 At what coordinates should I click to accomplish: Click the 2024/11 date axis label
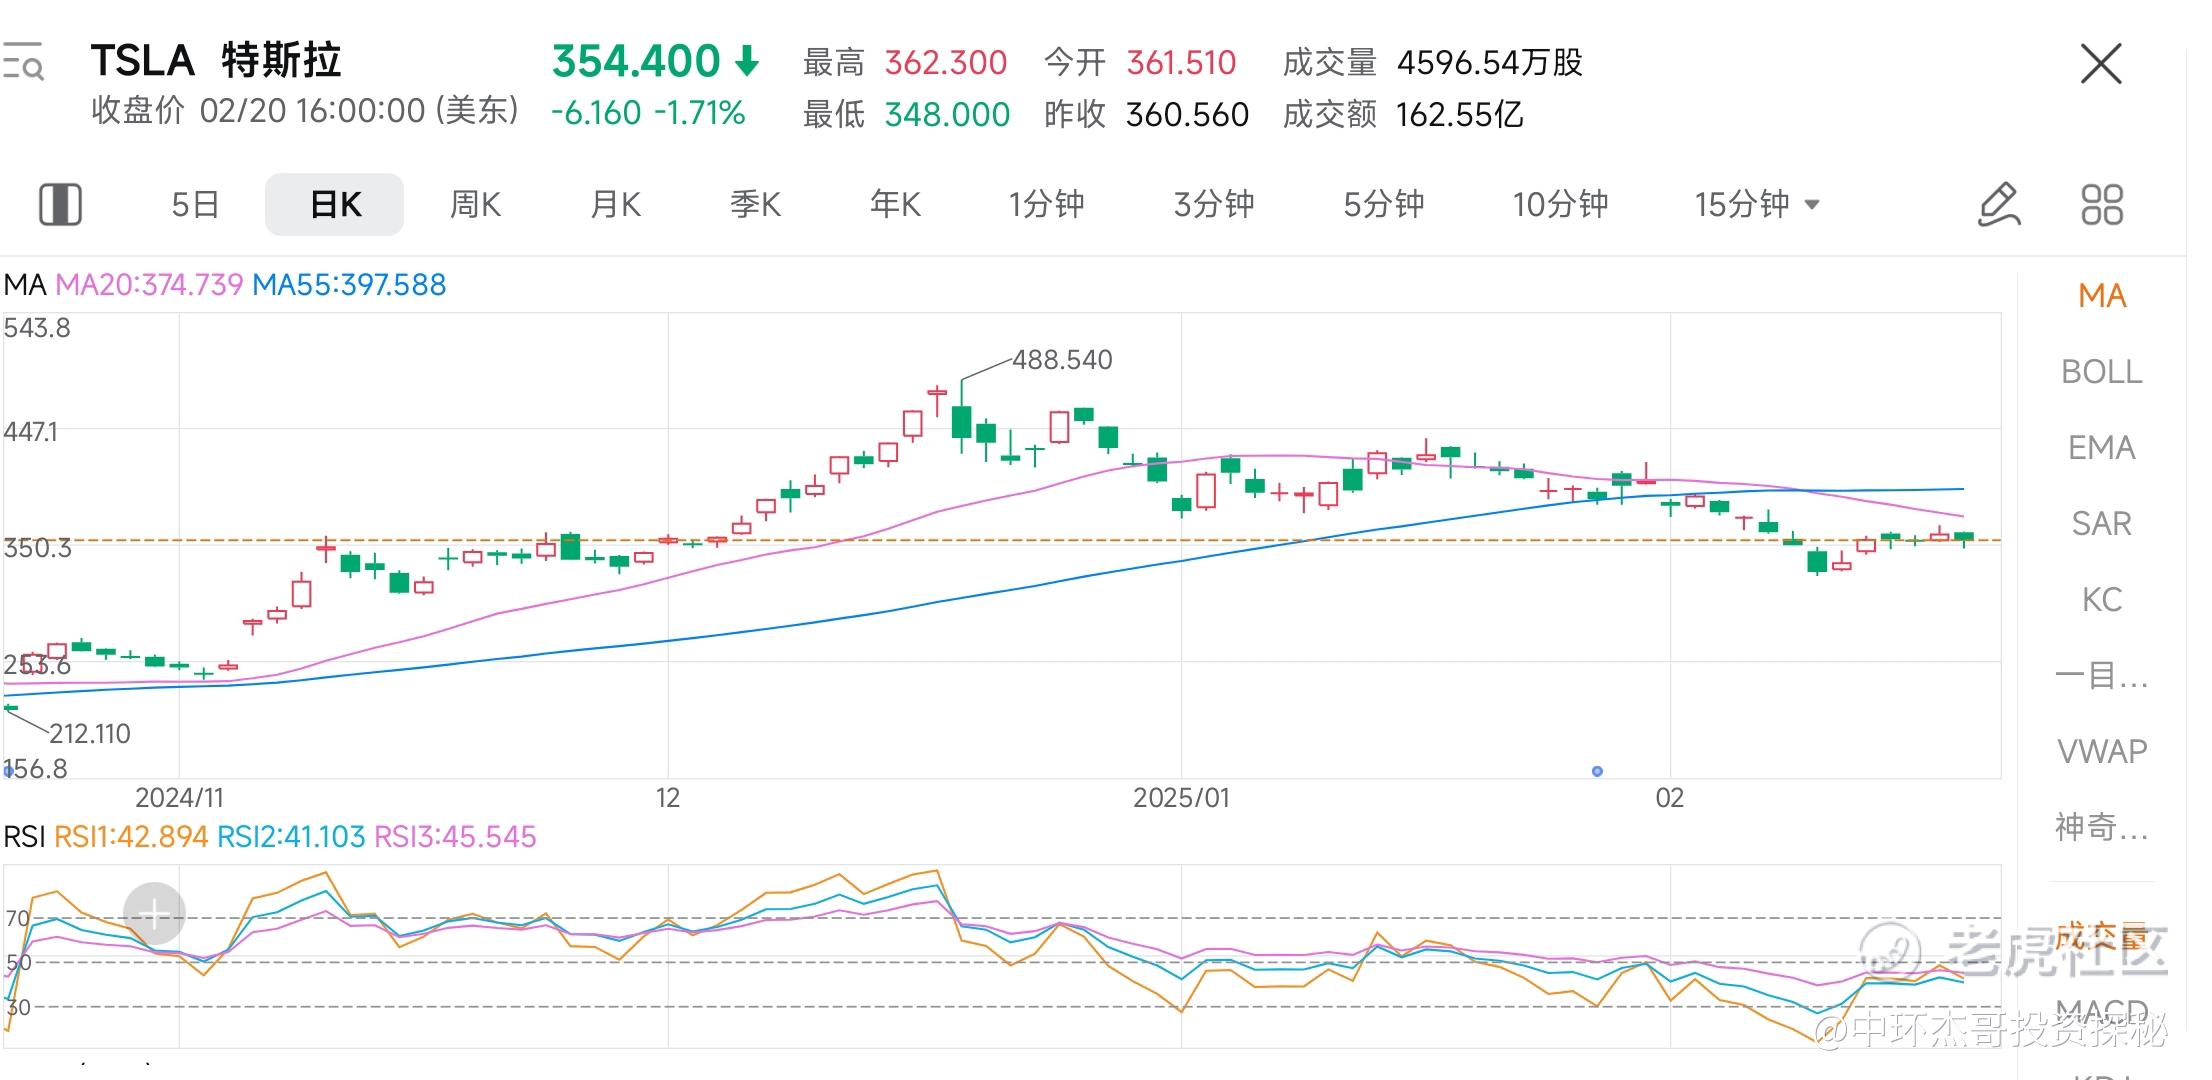[180, 798]
